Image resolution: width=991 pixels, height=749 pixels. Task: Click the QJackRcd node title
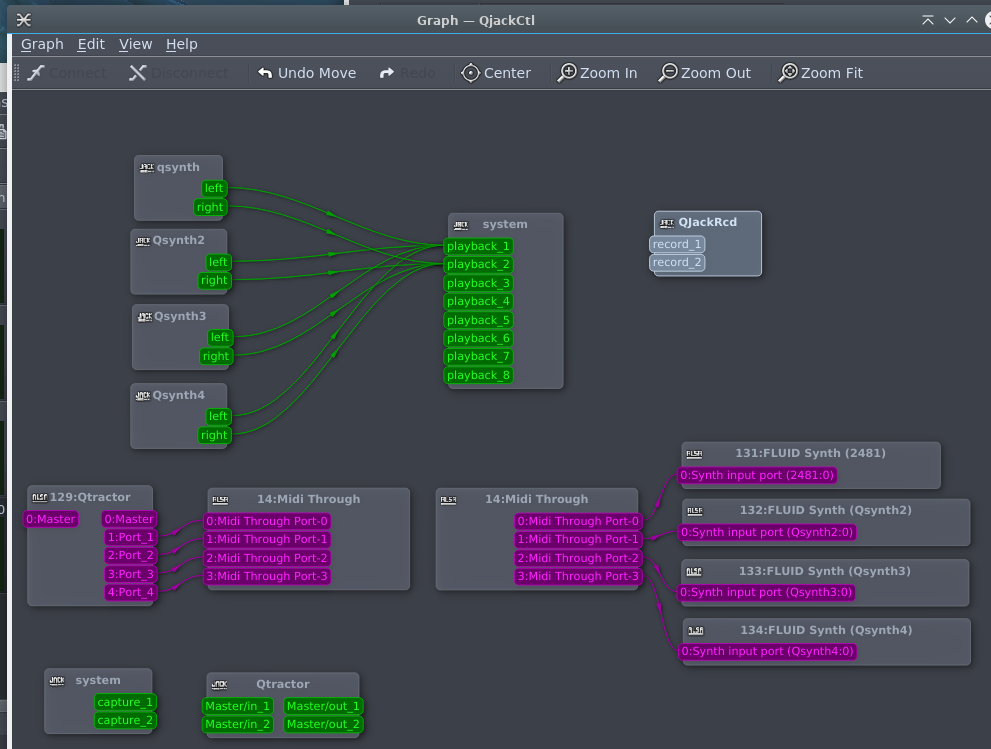707,222
